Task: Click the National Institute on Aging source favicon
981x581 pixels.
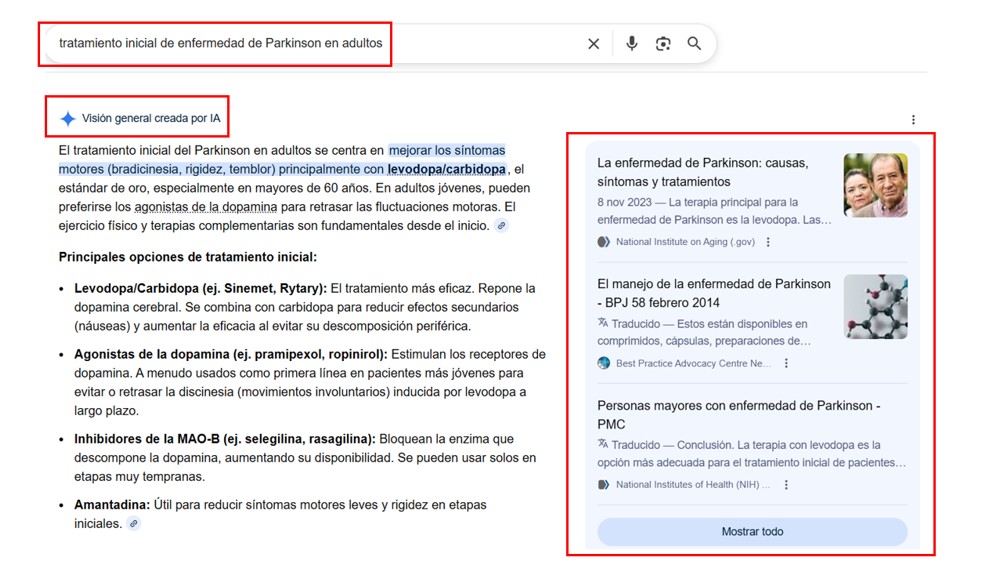Action: (x=603, y=242)
